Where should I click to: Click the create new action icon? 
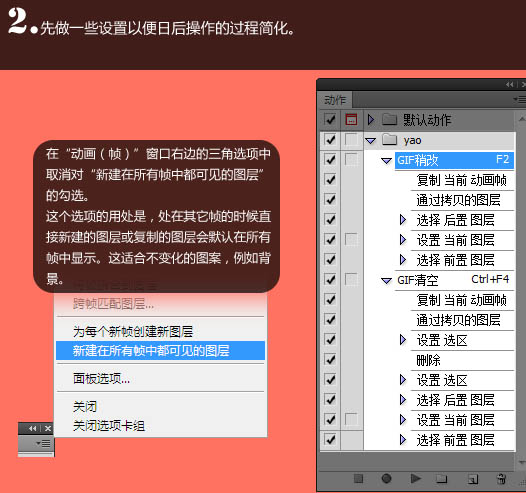pyautogui.click(x=473, y=479)
